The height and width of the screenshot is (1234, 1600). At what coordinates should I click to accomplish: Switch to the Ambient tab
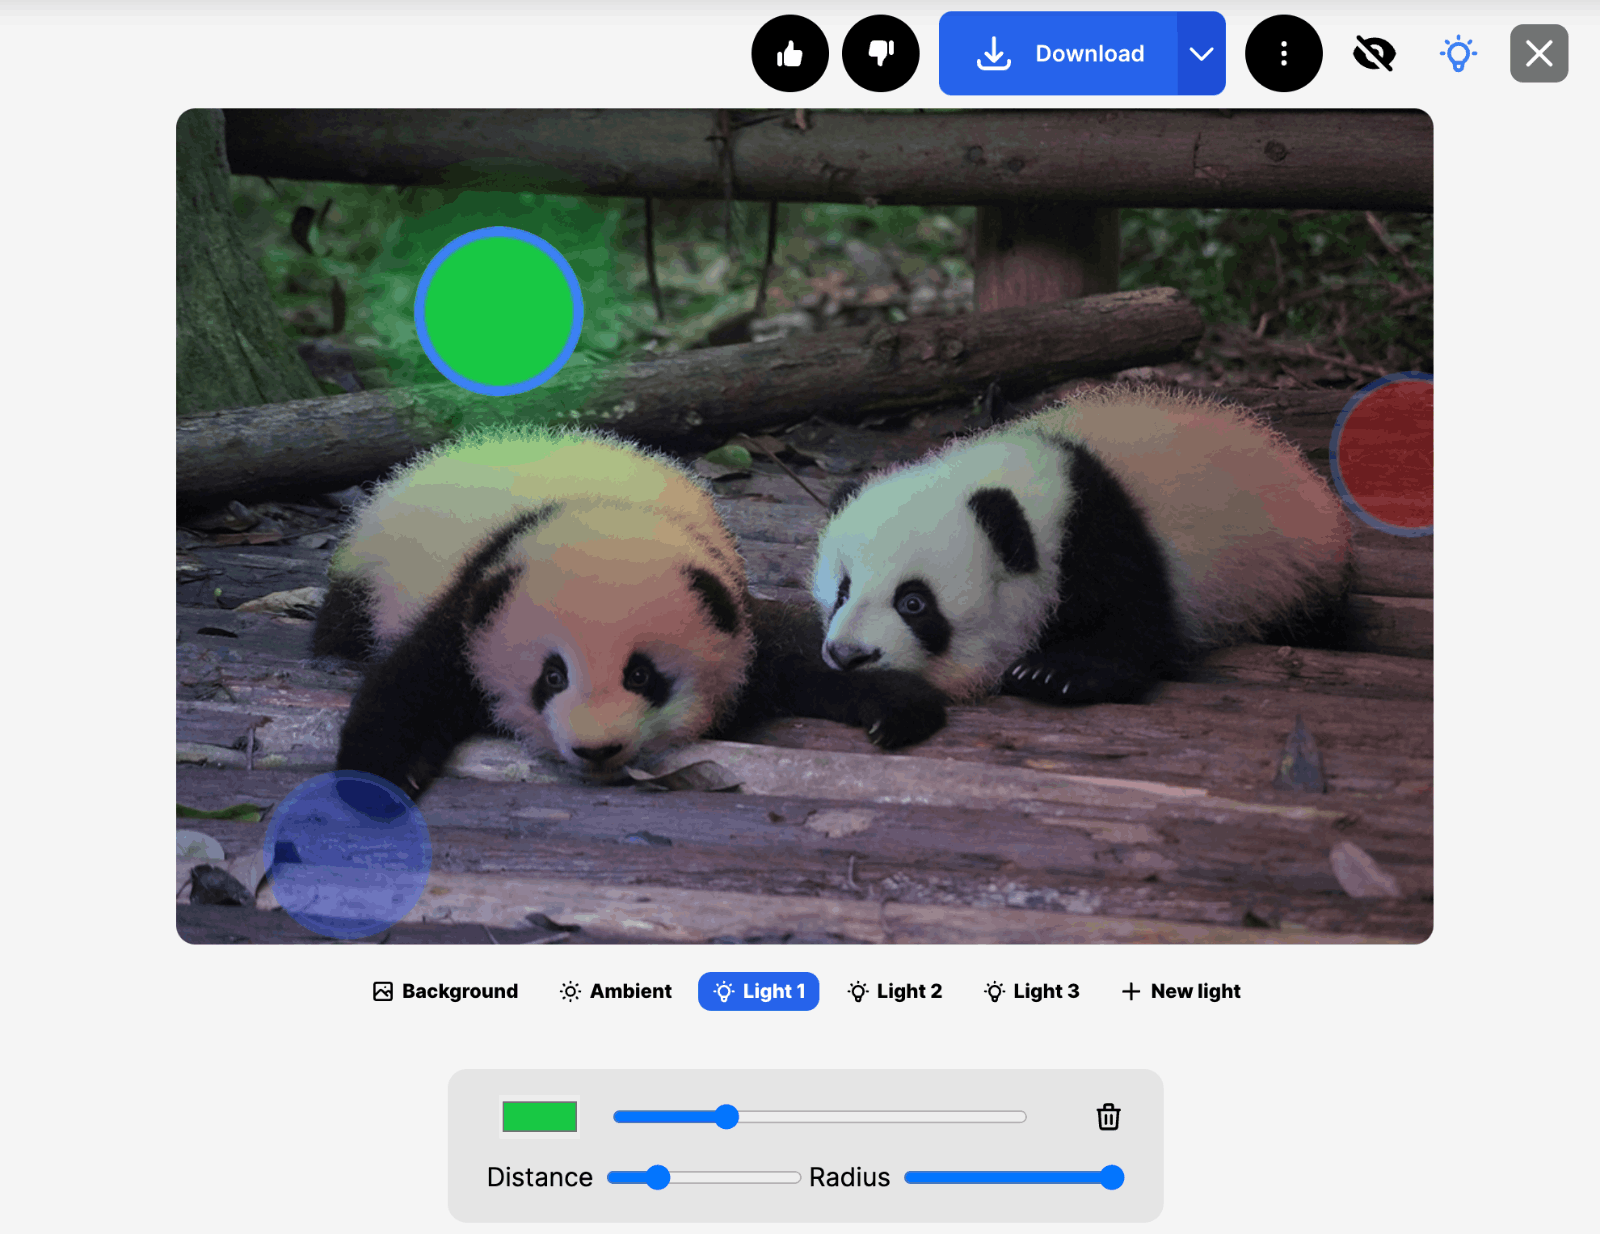[616, 991]
